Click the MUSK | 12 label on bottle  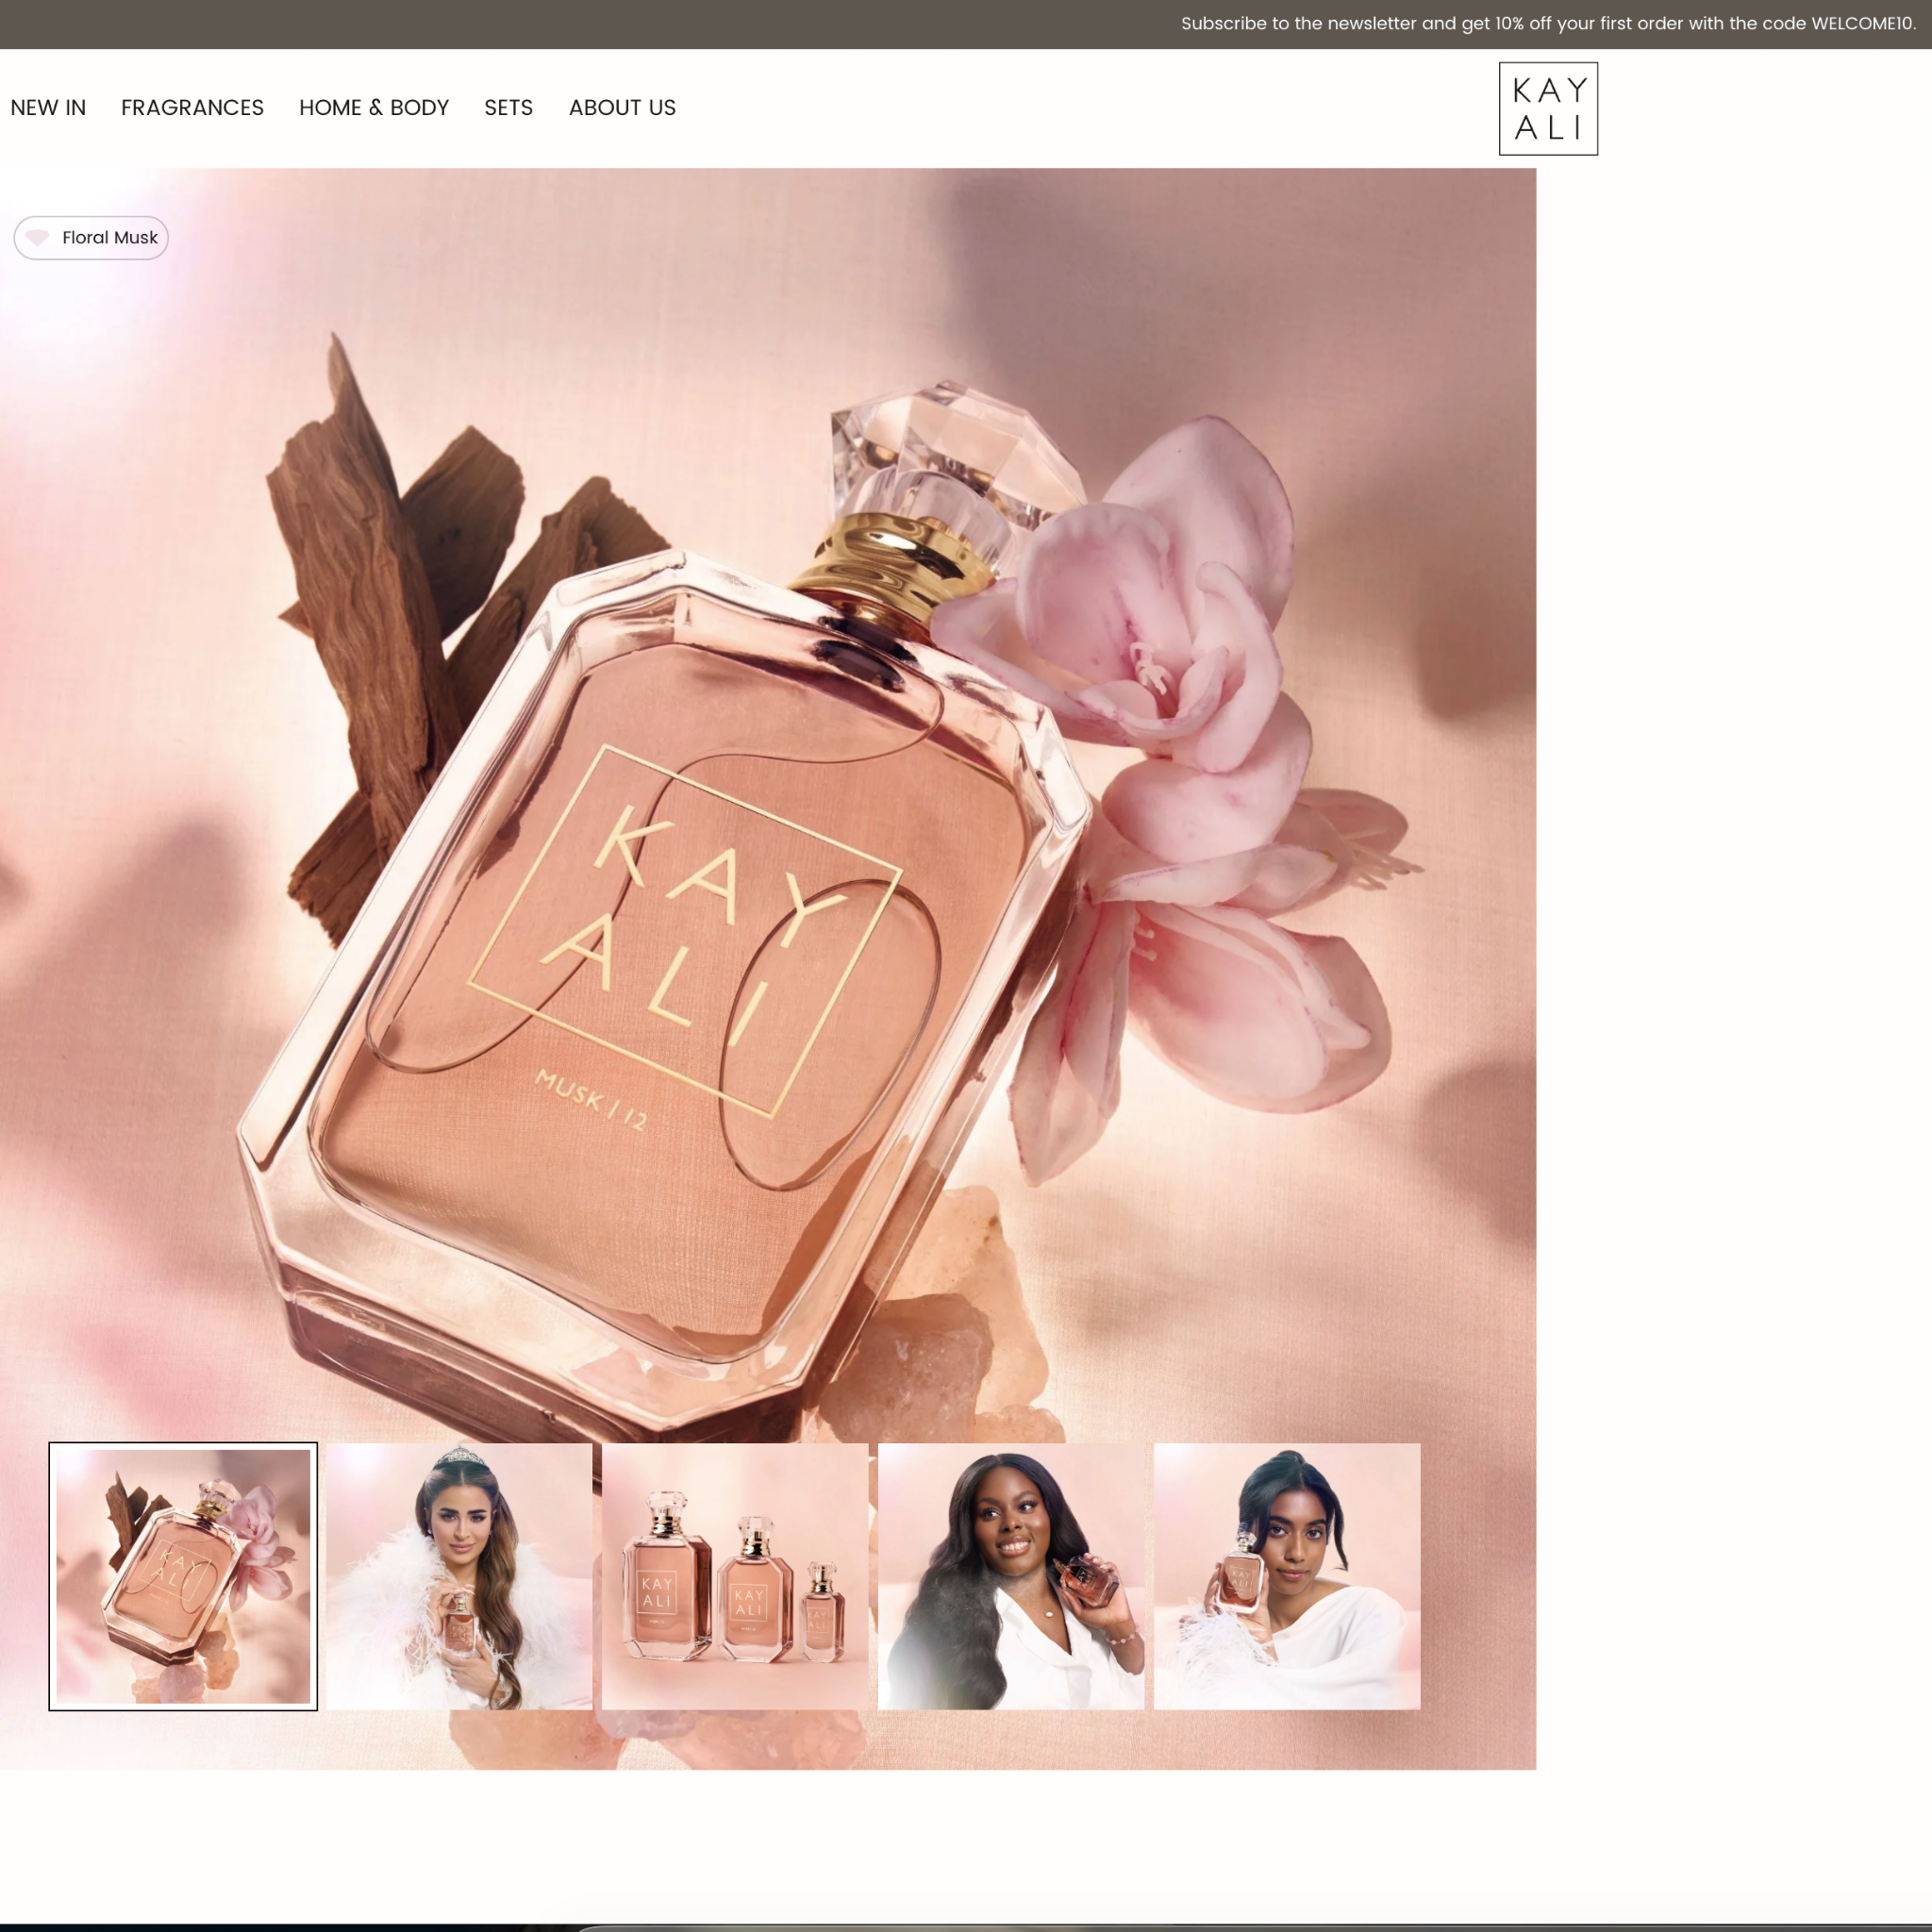[591, 1100]
